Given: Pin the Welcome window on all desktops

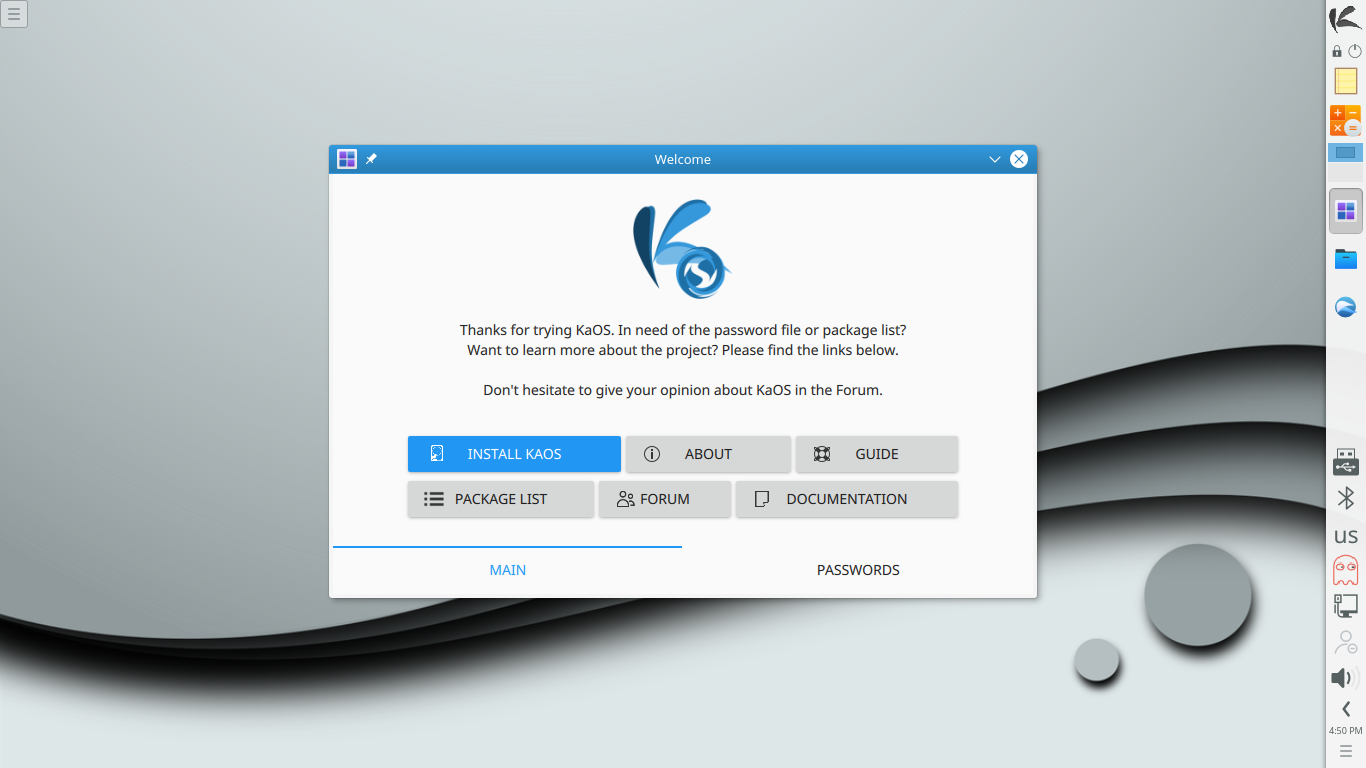Looking at the screenshot, I should click(x=371, y=159).
